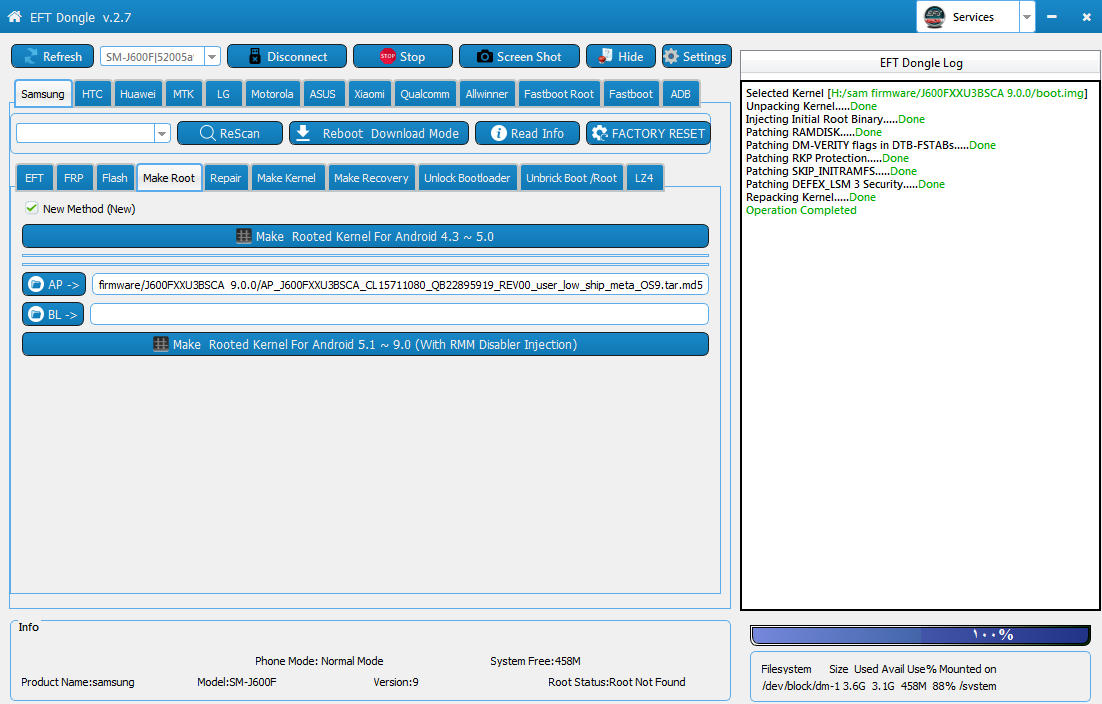Open the Unlock Bootloader tab
This screenshot has width=1102, height=704.
point(467,178)
